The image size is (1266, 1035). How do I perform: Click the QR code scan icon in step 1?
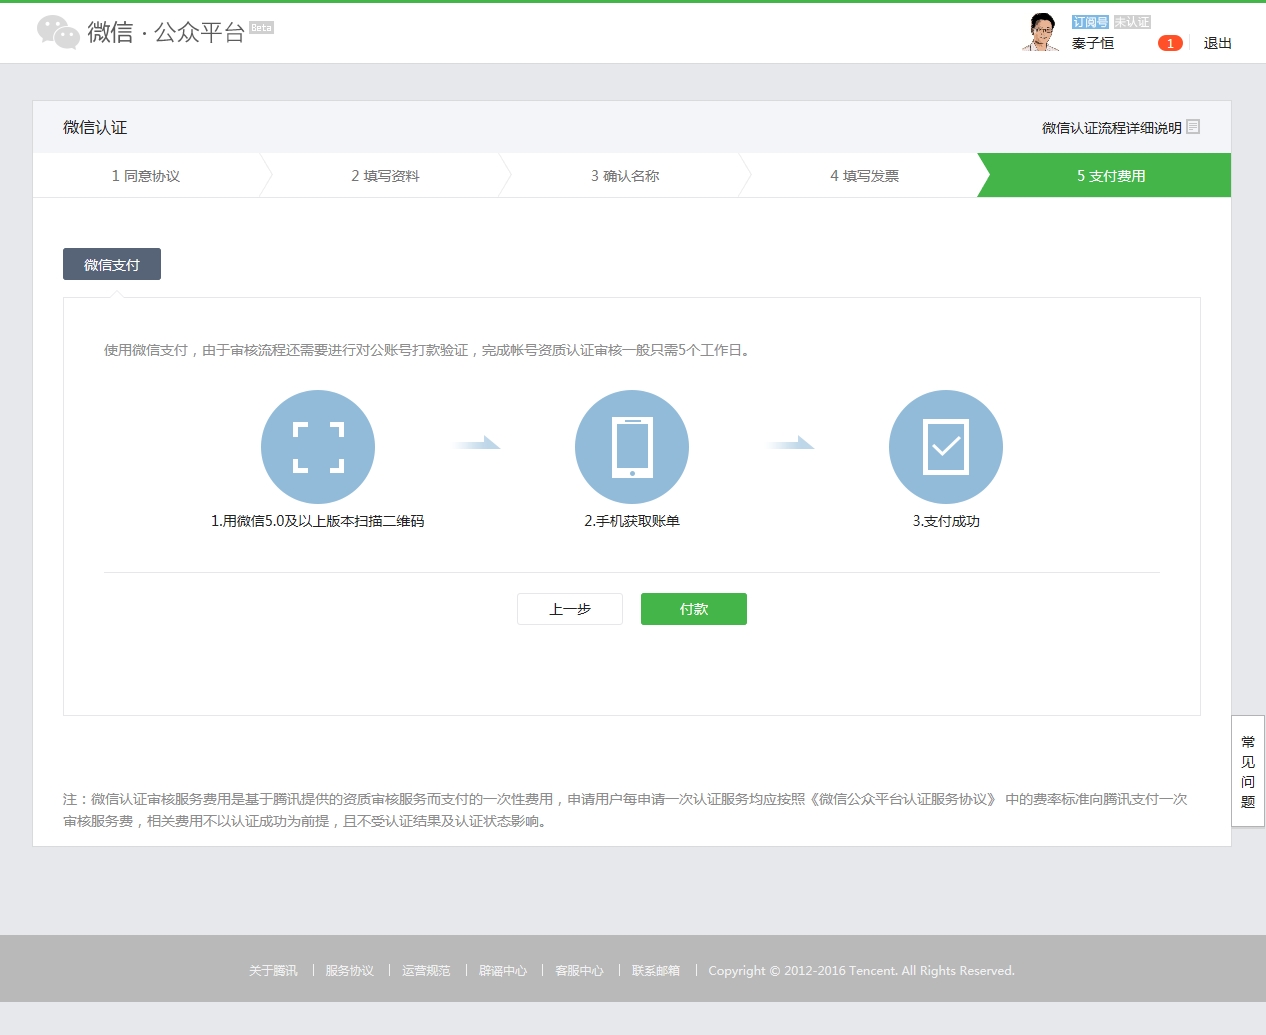coord(318,447)
